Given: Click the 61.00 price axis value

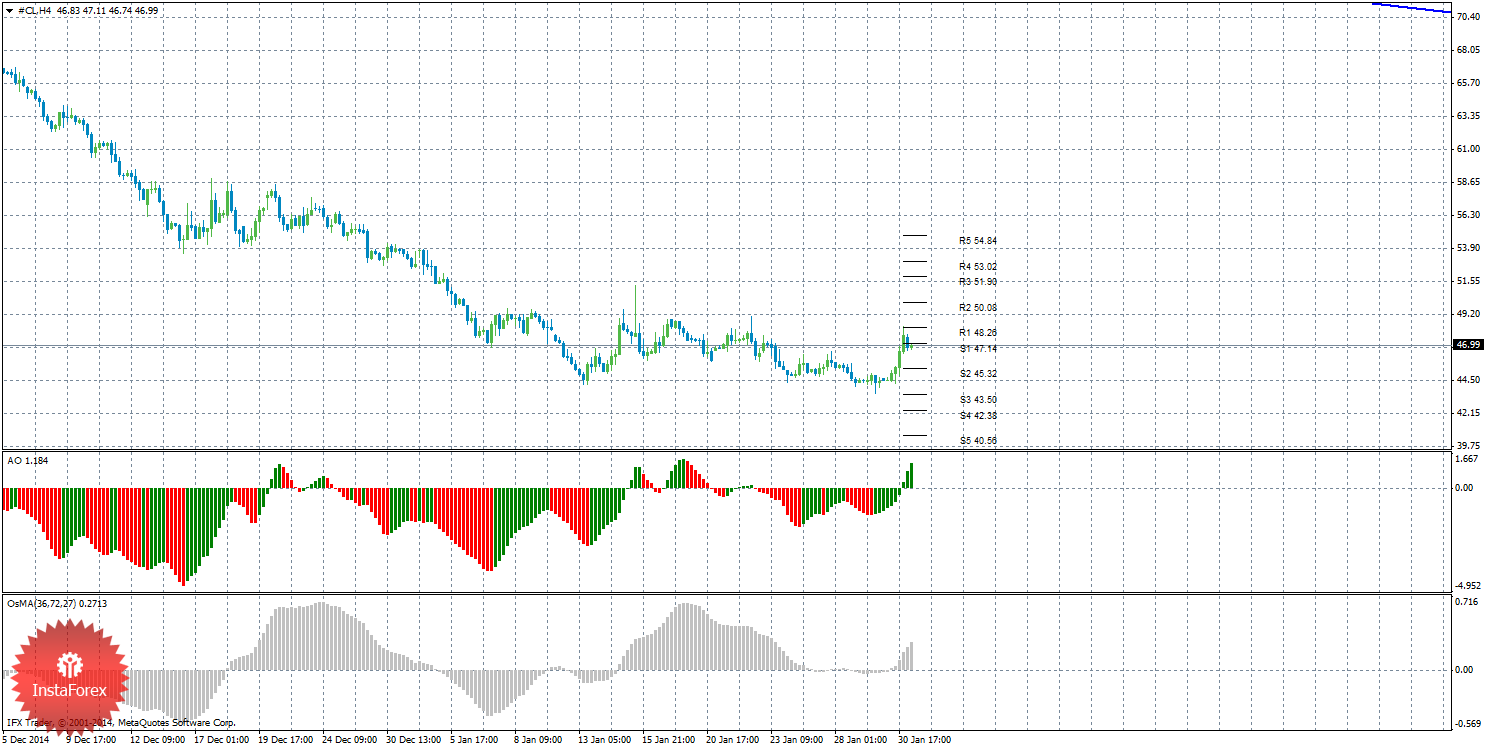Looking at the screenshot, I should point(1469,149).
